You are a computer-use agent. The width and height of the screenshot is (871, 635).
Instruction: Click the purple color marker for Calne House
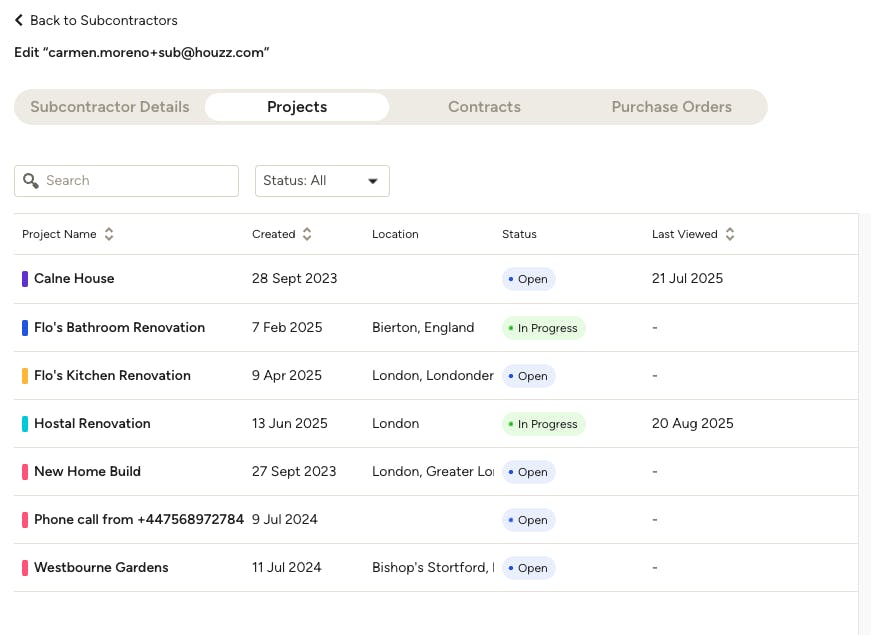pyautogui.click(x=25, y=279)
